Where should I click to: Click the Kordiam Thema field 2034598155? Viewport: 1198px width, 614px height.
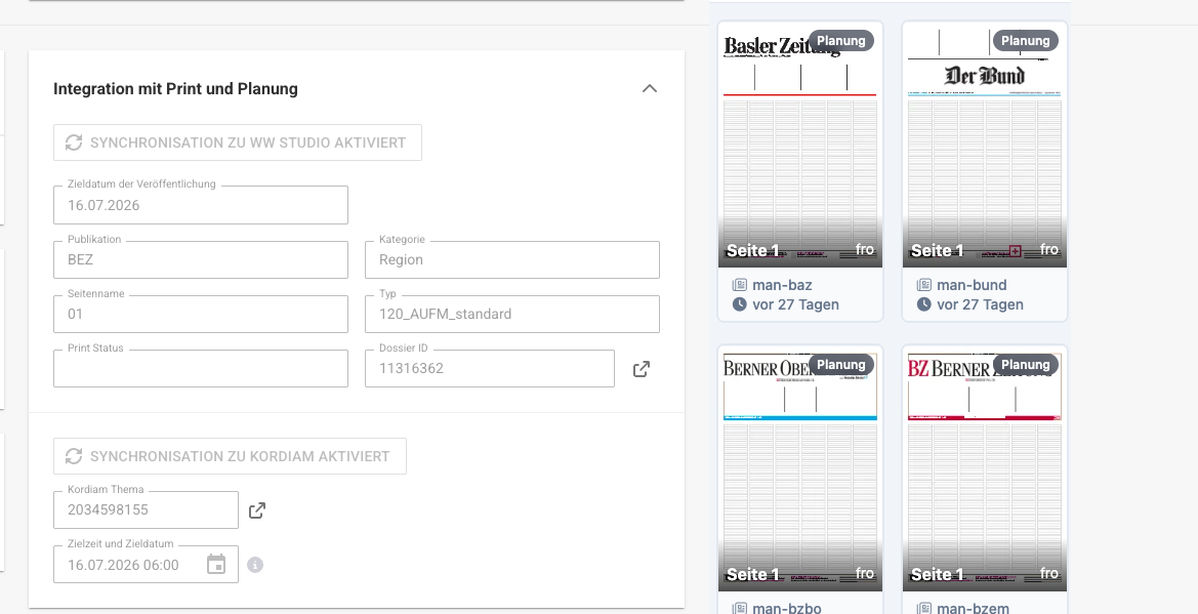pos(146,509)
